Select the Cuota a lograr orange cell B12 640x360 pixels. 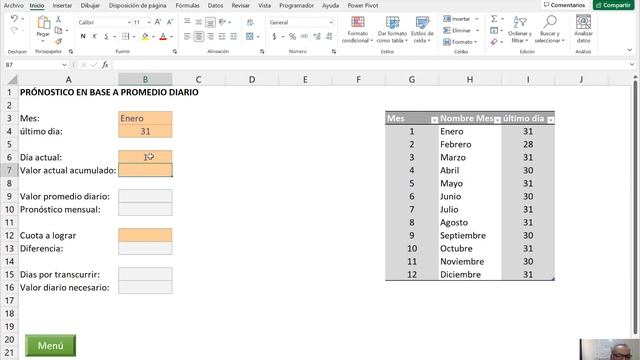145,235
